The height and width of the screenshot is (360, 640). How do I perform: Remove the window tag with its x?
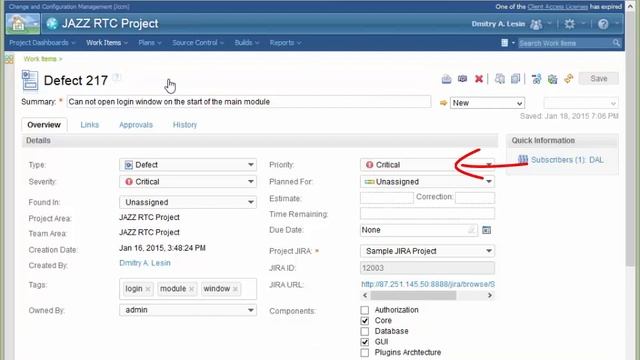click(235, 289)
